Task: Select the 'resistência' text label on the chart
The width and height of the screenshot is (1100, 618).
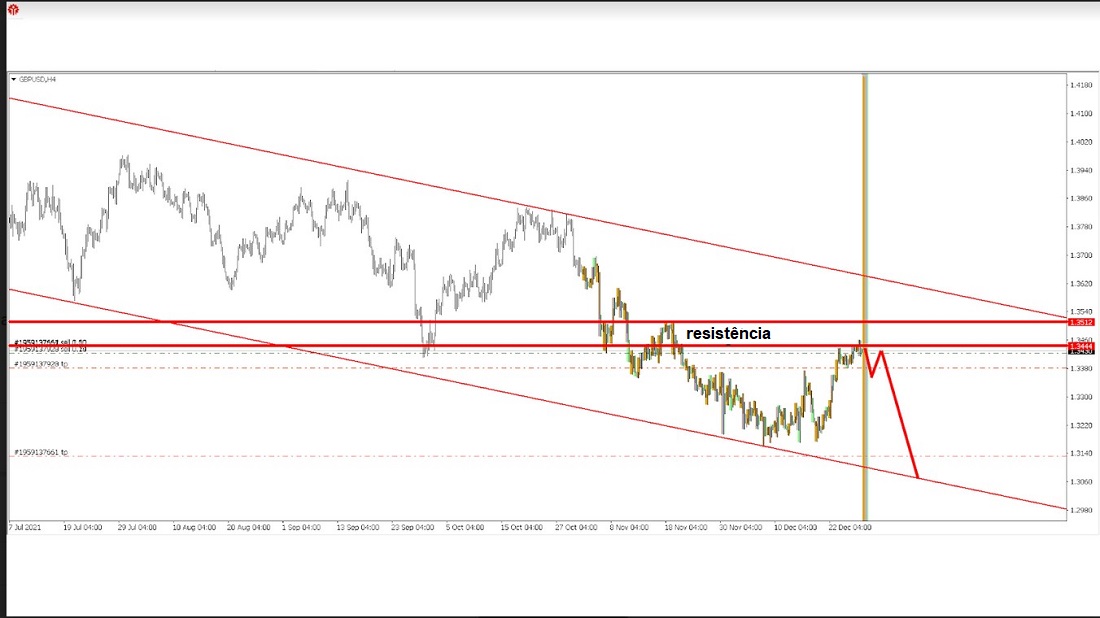Action: (x=728, y=333)
